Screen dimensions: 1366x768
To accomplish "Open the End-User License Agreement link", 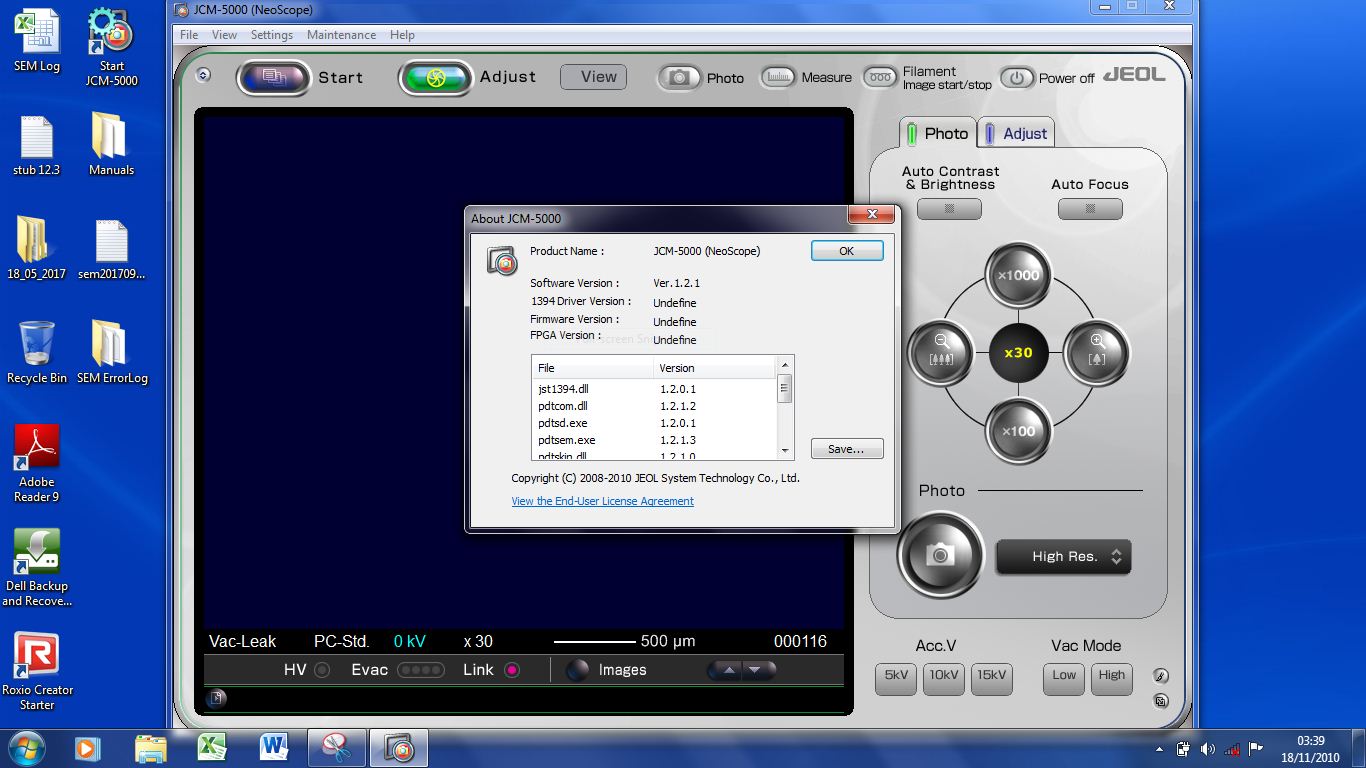I will click(603, 501).
